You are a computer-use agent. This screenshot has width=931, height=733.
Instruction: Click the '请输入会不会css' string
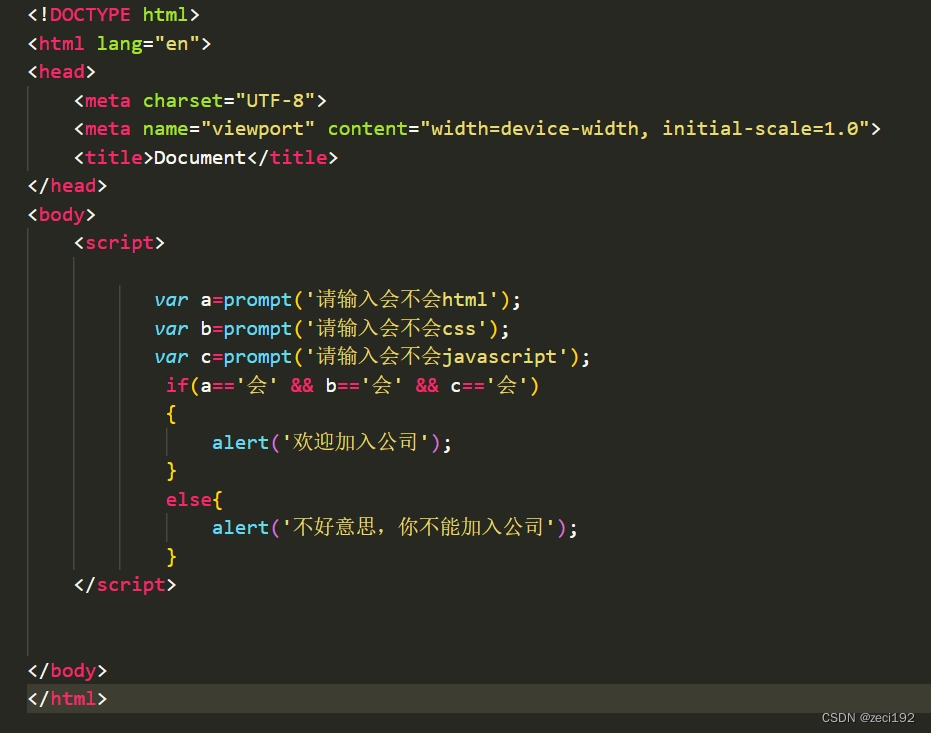click(395, 328)
